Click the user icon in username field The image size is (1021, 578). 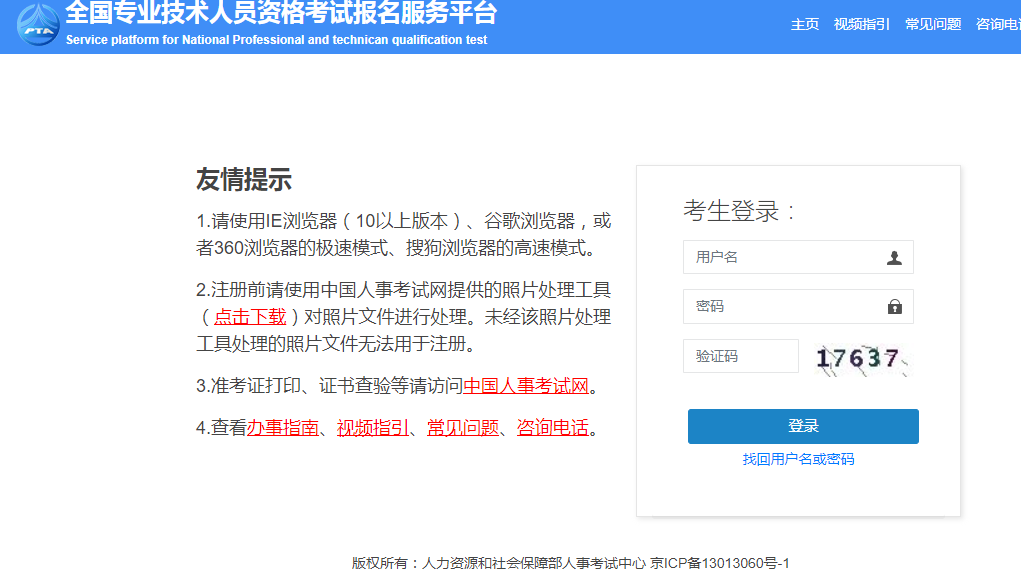click(x=894, y=258)
